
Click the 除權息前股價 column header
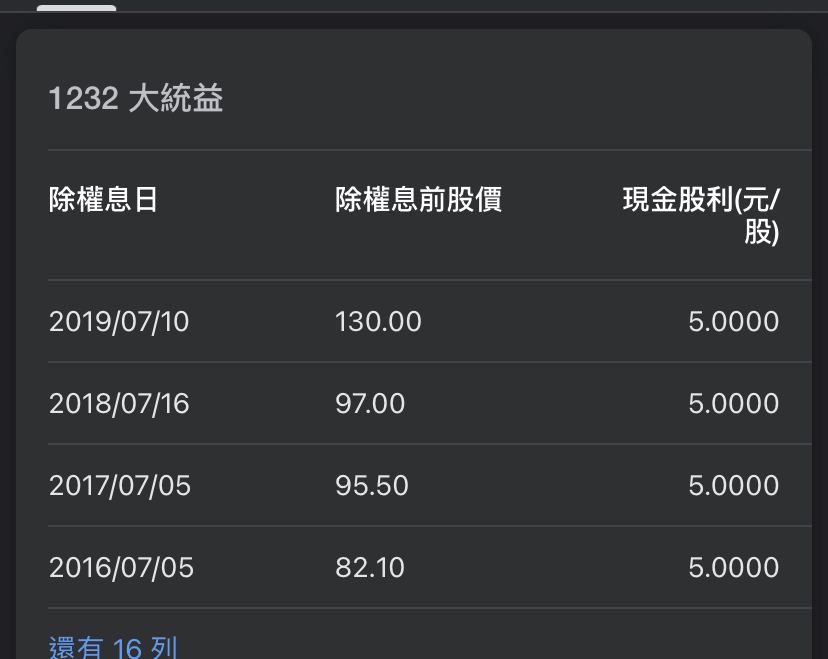(x=418, y=200)
